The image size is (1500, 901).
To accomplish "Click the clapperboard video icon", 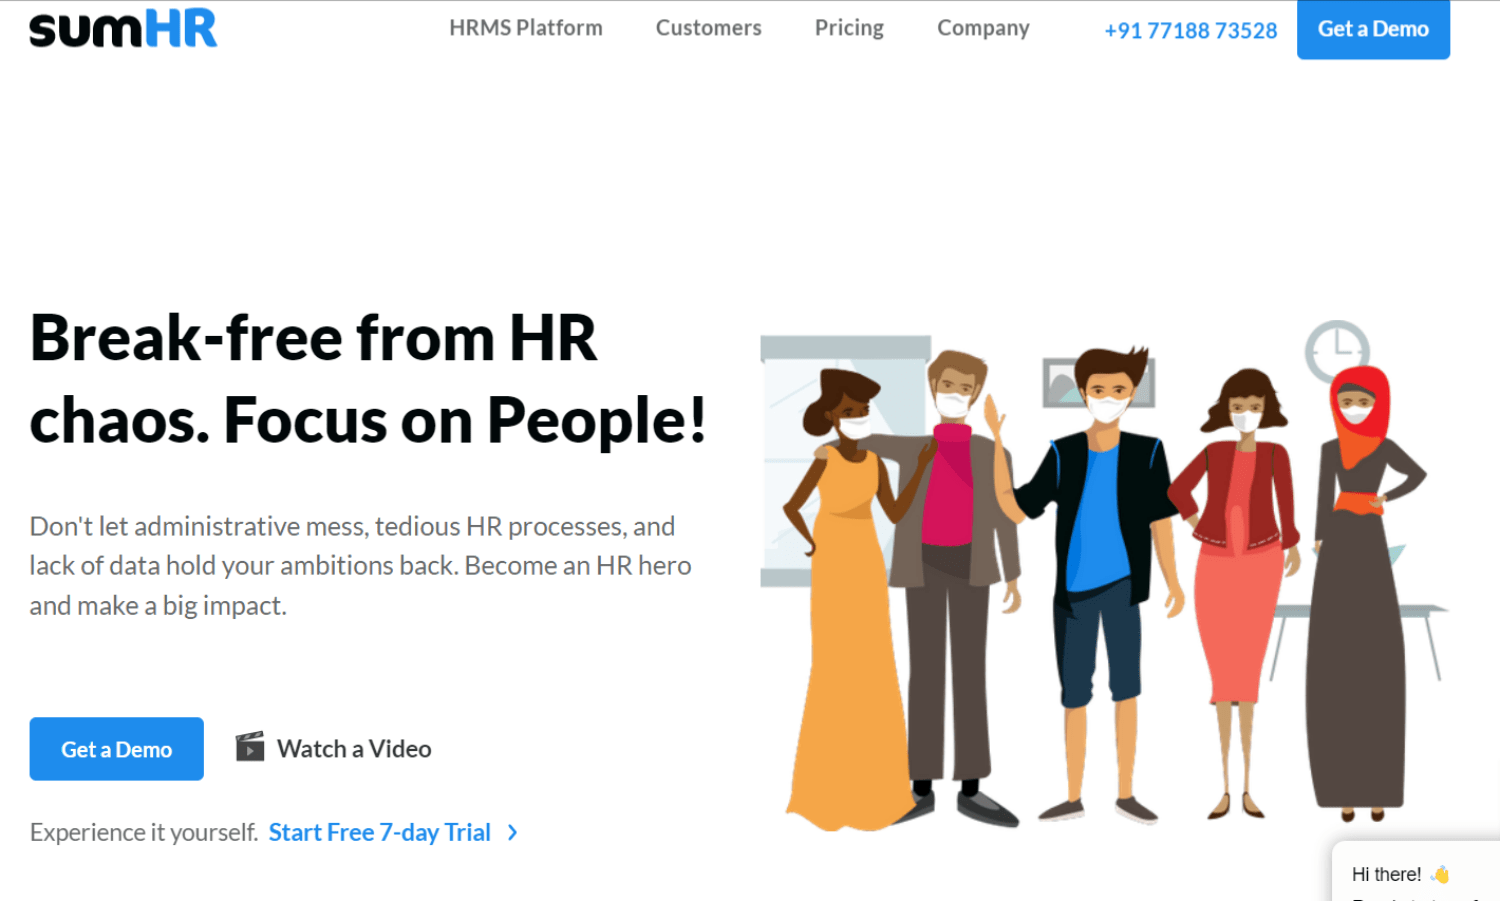I will [x=250, y=747].
